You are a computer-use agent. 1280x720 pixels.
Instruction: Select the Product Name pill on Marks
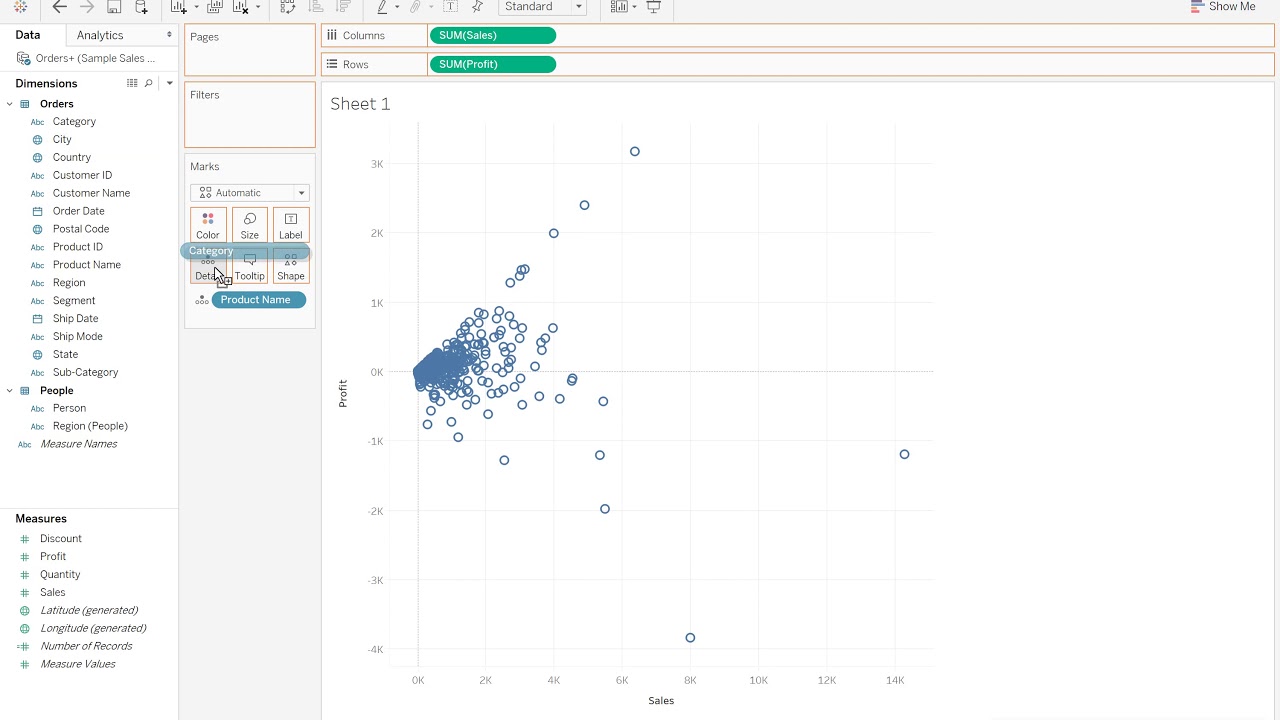point(259,300)
